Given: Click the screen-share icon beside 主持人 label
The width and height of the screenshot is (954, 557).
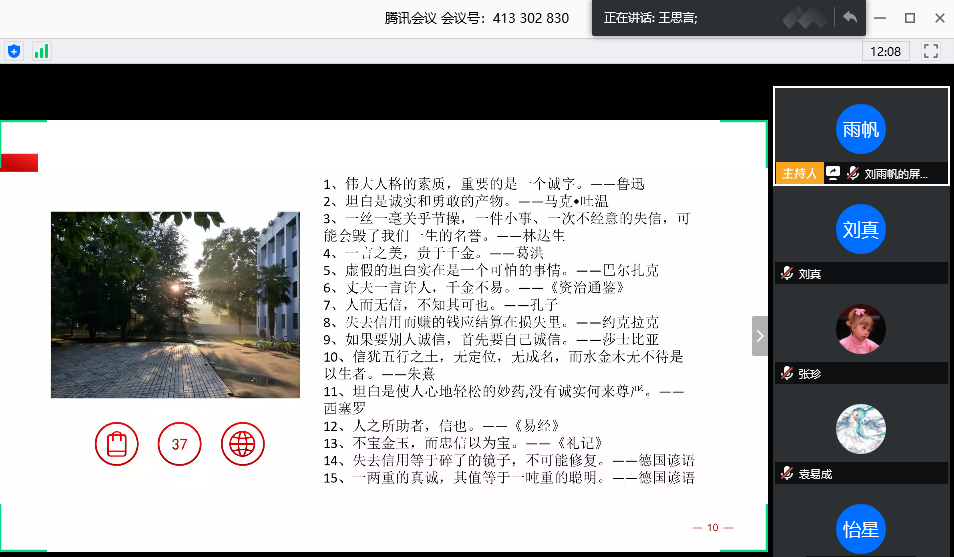Looking at the screenshot, I should coord(833,173).
